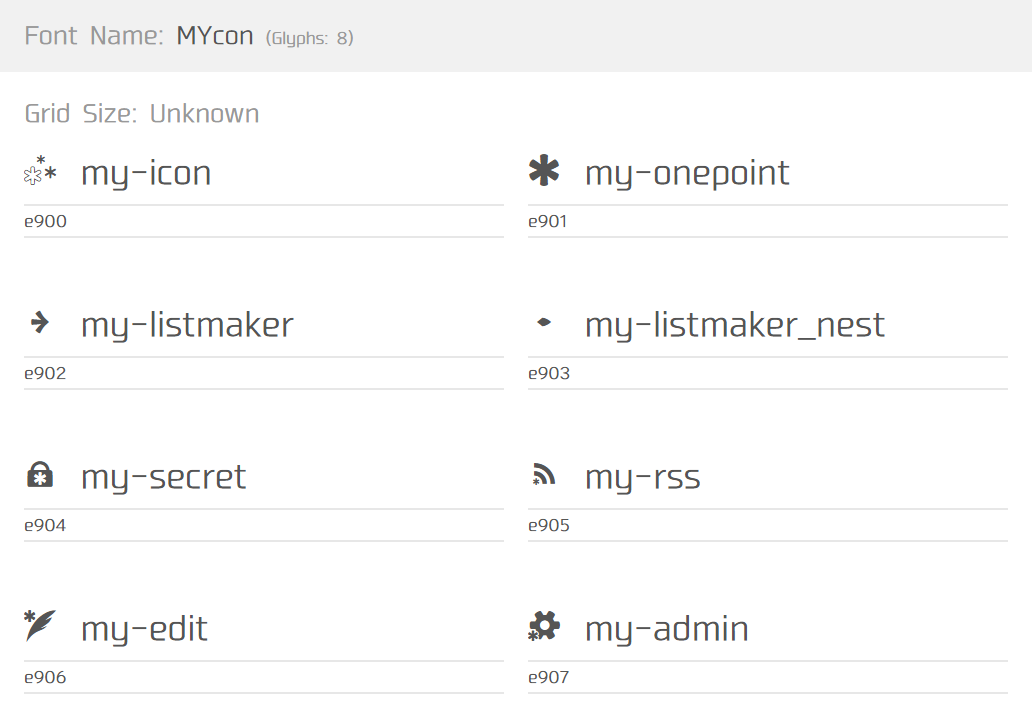Click the e905 code label
The image size is (1032, 726).
pyautogui.click(x=547, y=525)
